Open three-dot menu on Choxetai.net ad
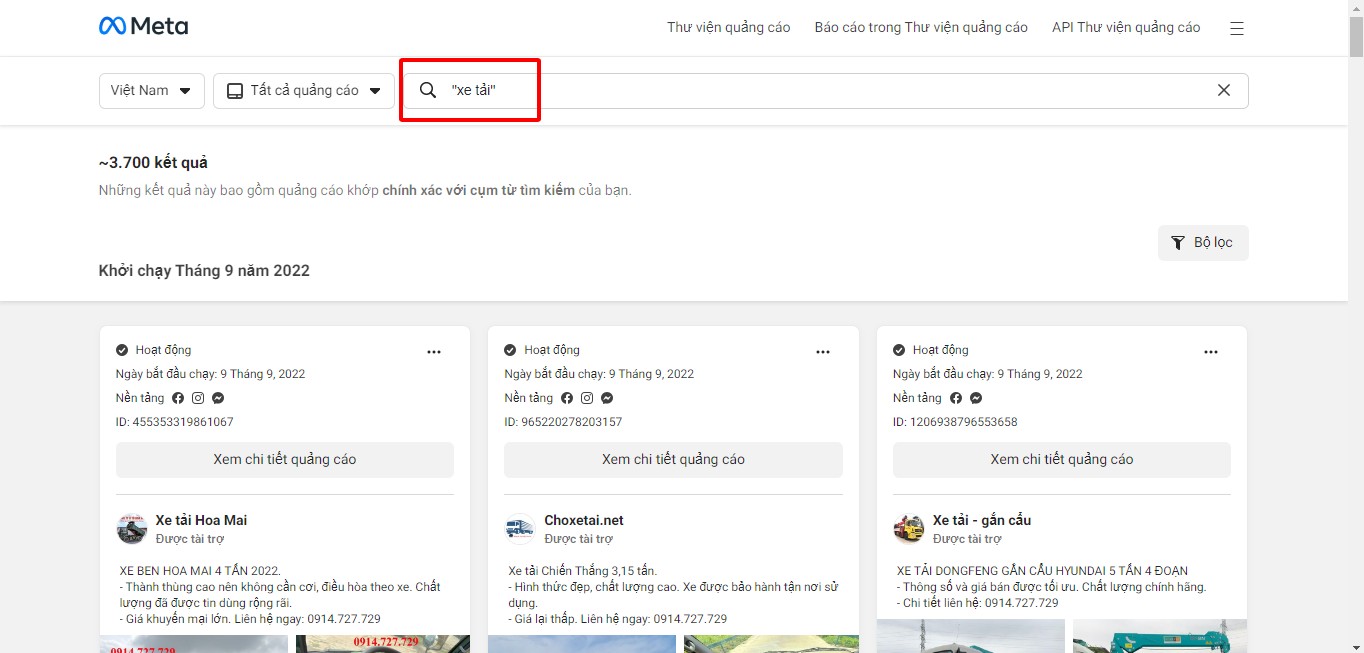The height and width of the screenshot is (653, 1364). point(823,352)
